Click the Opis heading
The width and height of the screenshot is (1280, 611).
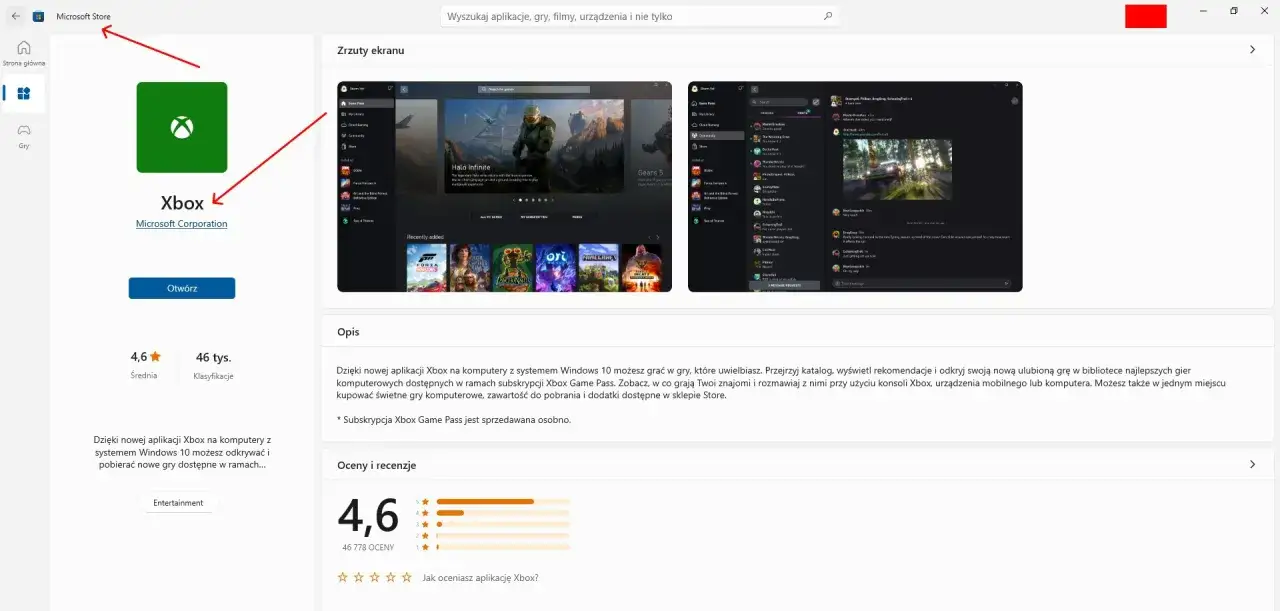pyautogui.click(x=348, y=332)
